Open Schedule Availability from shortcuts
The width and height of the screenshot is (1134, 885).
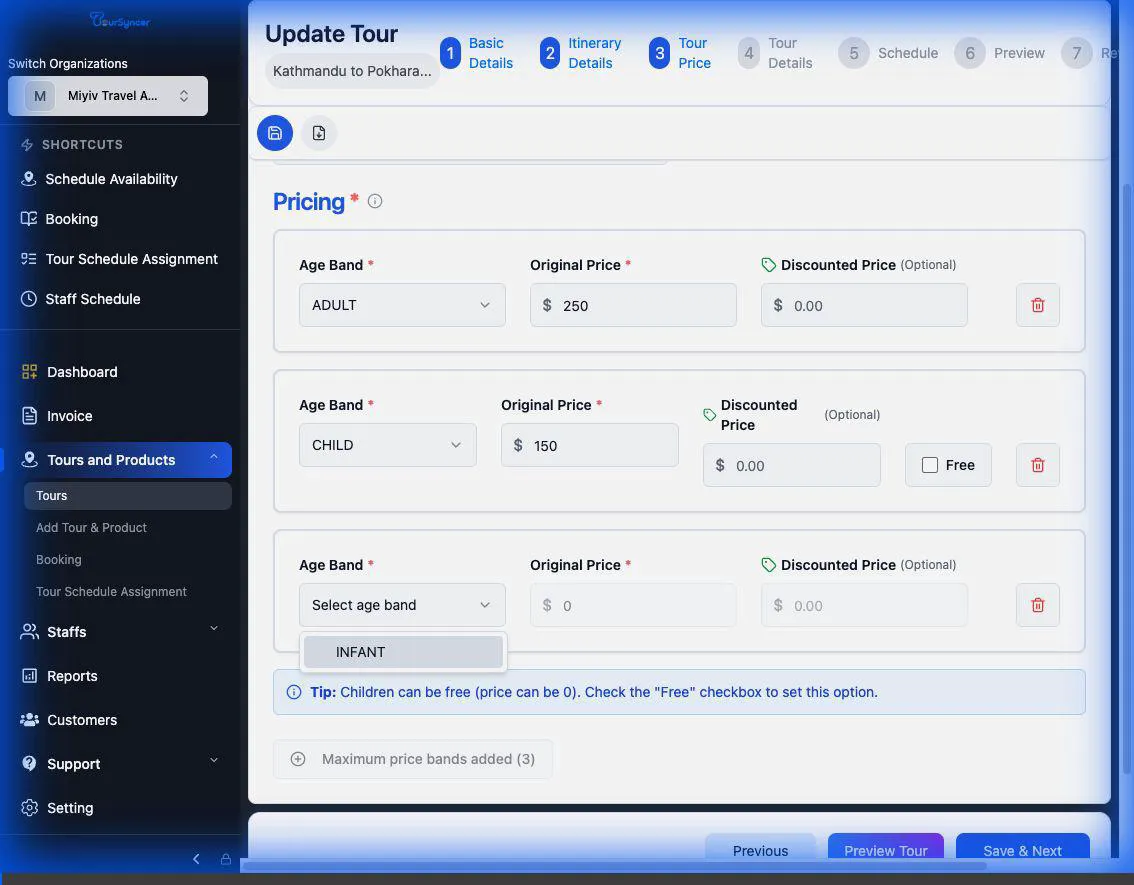pos(111,178)
